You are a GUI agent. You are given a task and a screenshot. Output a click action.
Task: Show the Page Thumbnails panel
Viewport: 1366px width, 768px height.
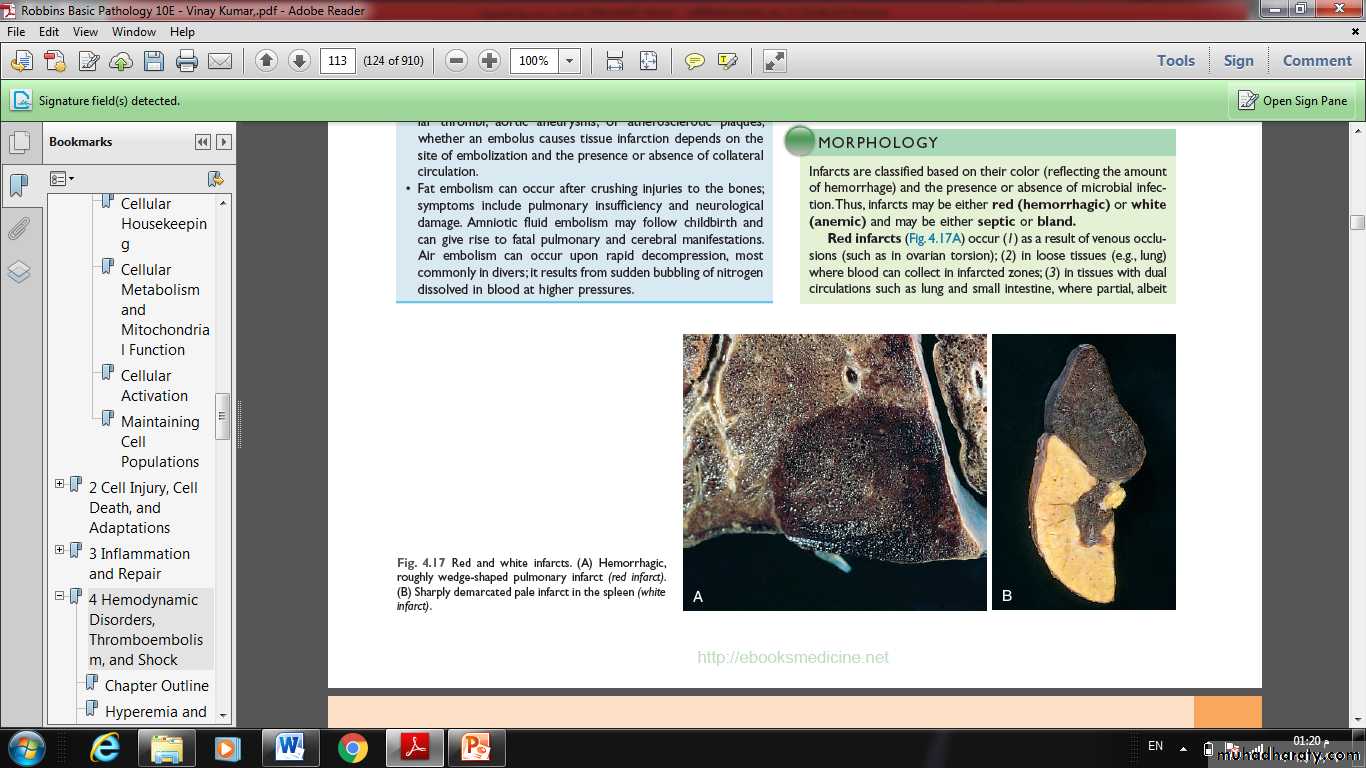point(19,142)
